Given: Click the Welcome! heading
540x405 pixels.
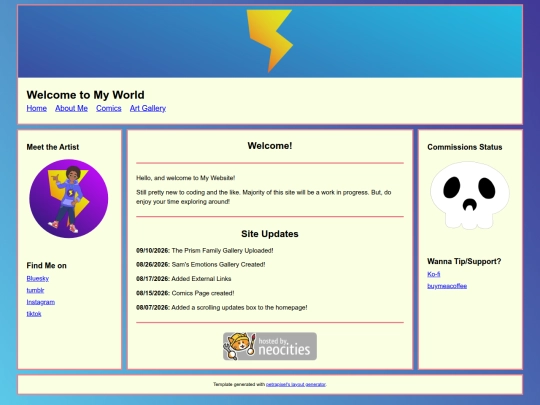Looking at the screenshot, I should coord(270,146).
